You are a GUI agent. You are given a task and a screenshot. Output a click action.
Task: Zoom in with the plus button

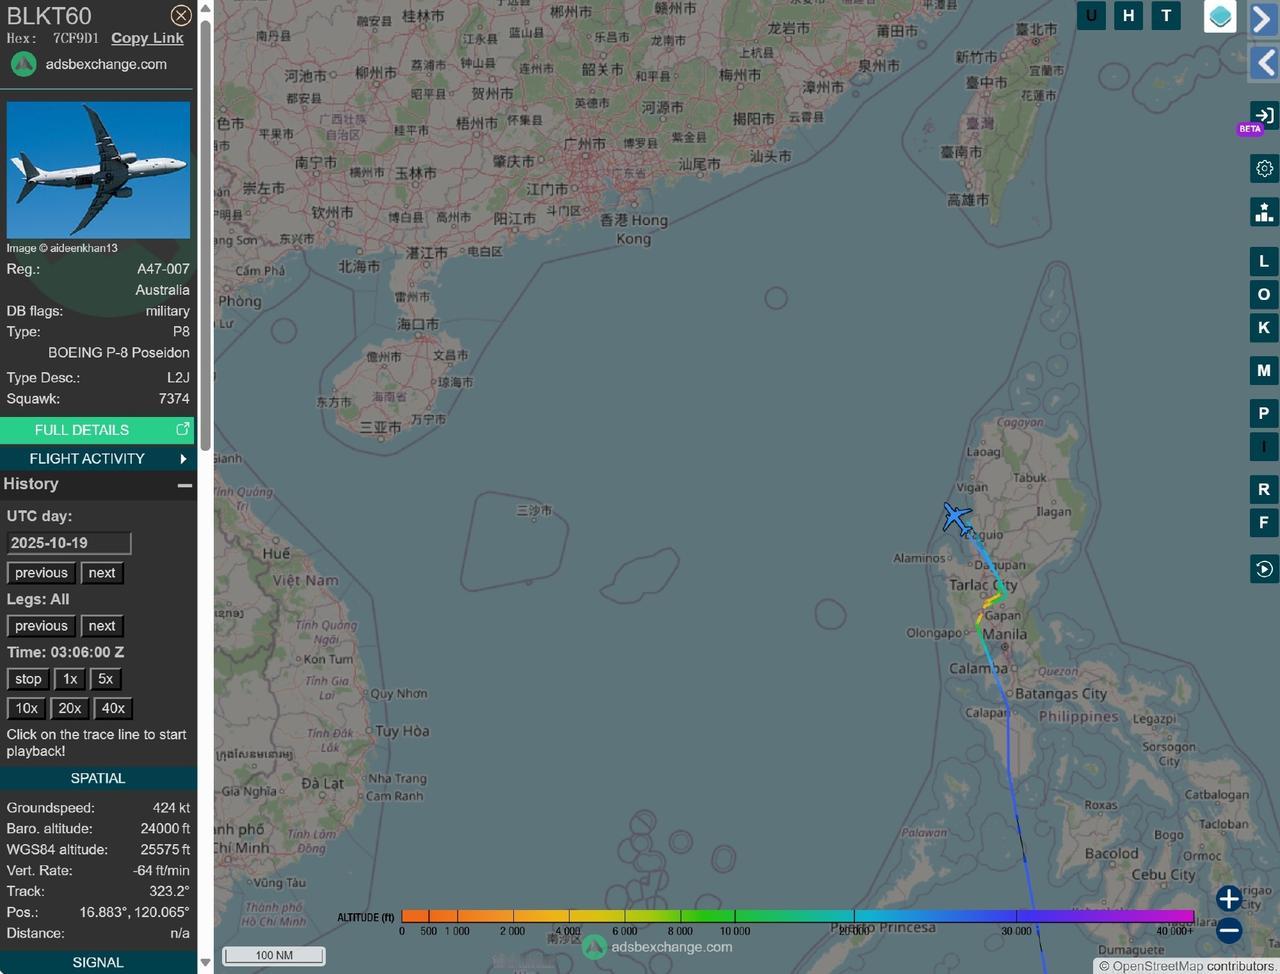1229,898
